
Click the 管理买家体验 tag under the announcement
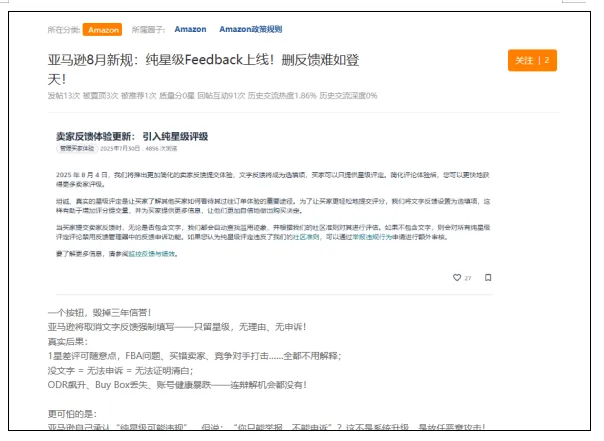pyautogui.click(x=79, y=148)
